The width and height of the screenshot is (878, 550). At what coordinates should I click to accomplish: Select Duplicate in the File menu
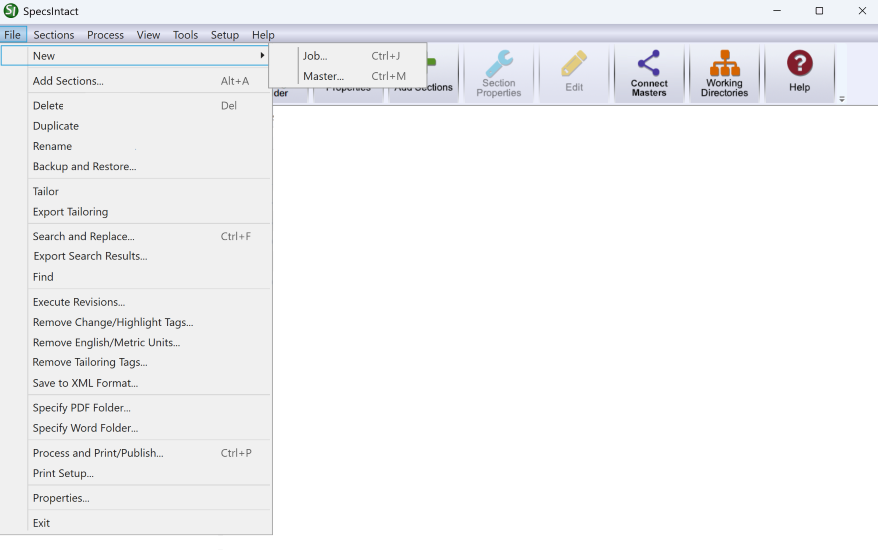tap(136, 126)
